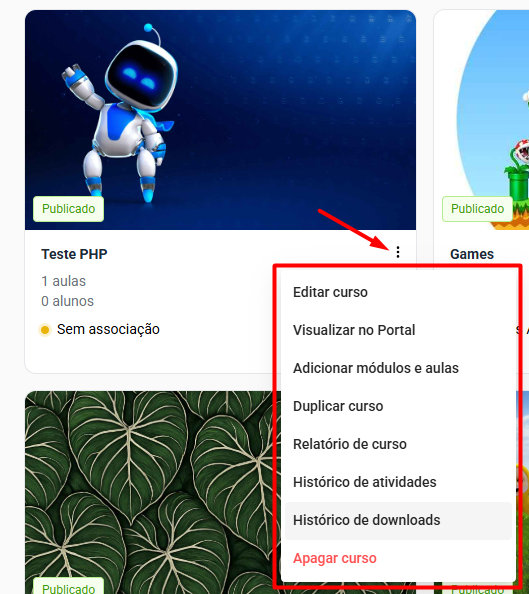Click the Publicado badge on Teste PHP
Image resolution: width=529 pixels, height=594 pixels.
69,209
